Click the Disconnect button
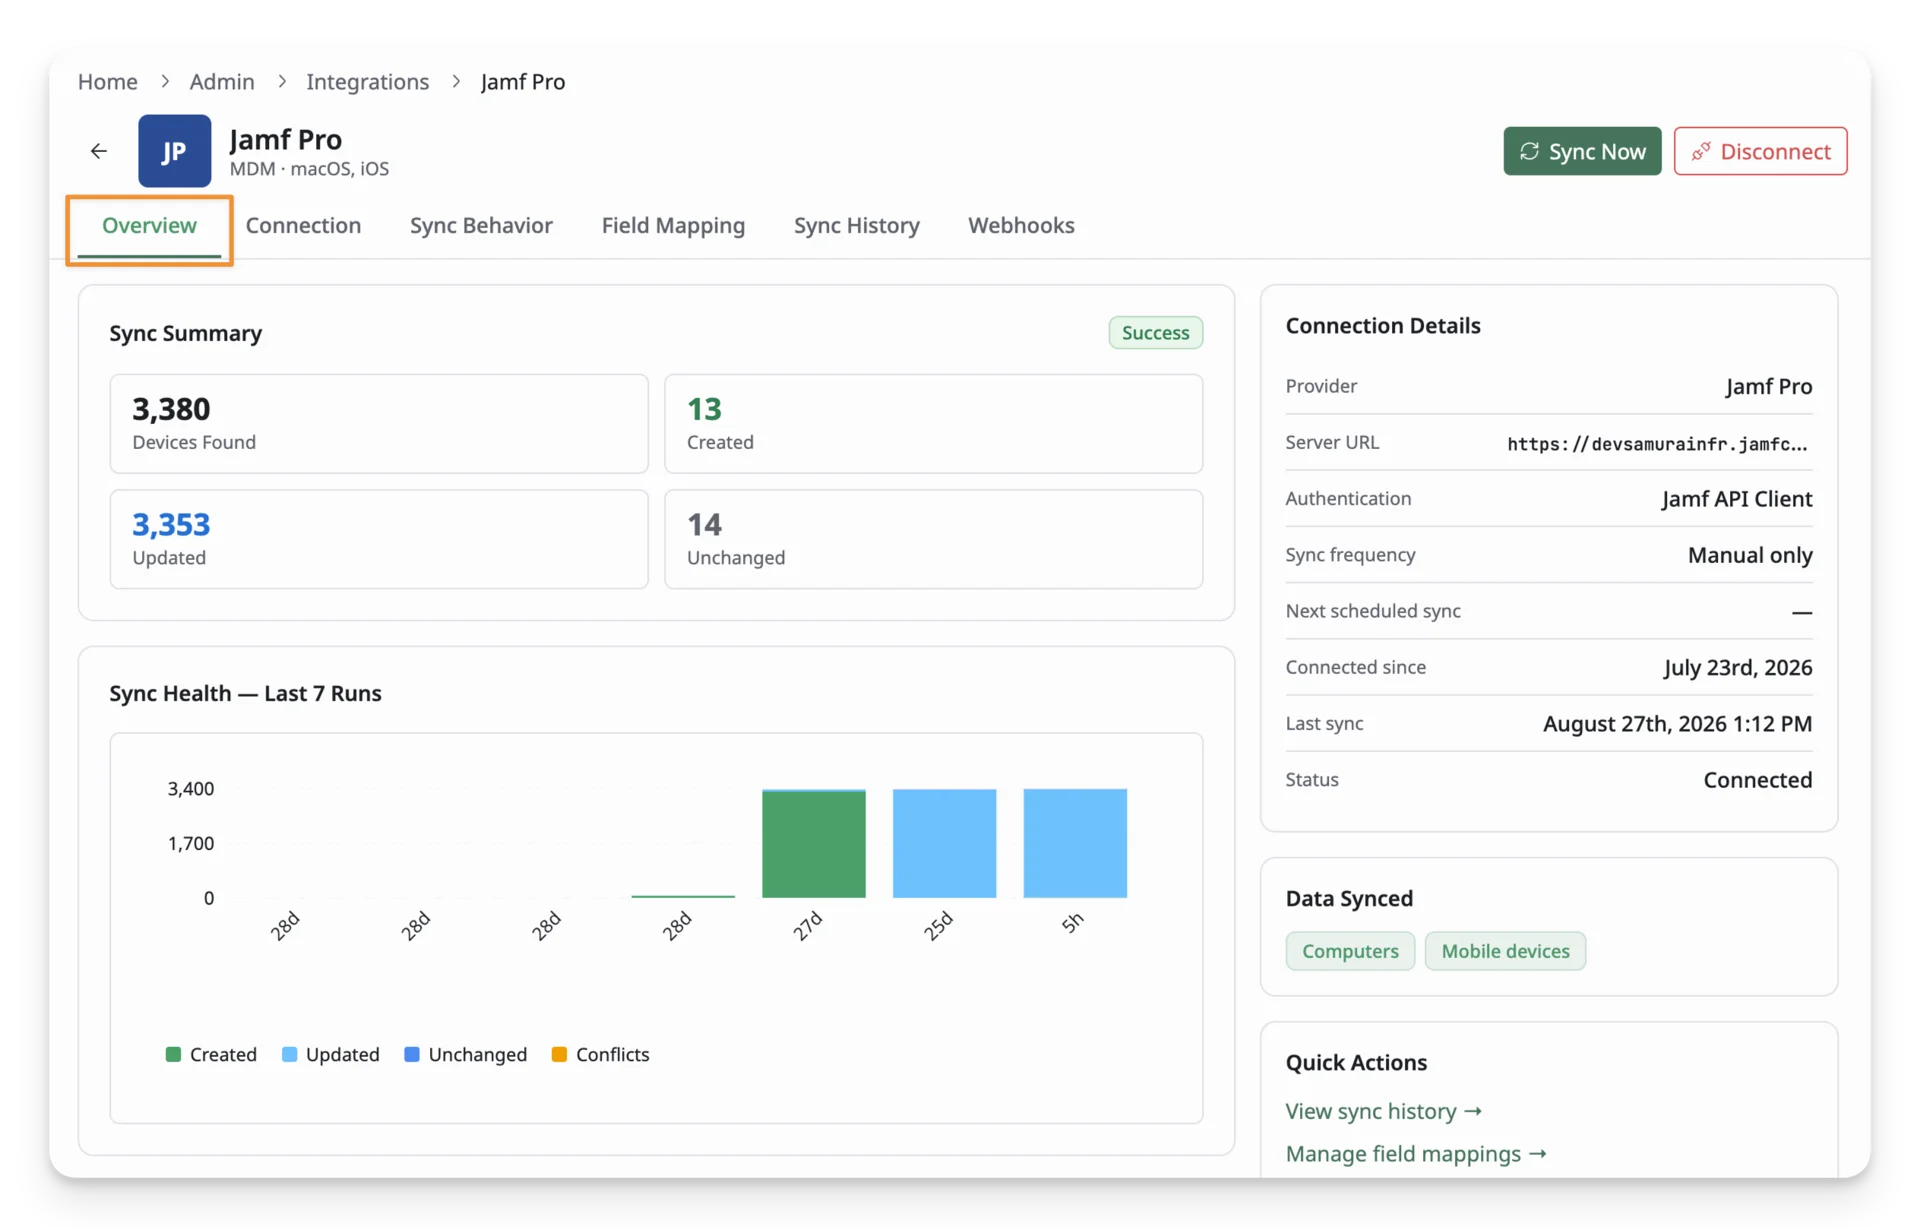This screenshot has width=1920, height=1227. 1760,151
